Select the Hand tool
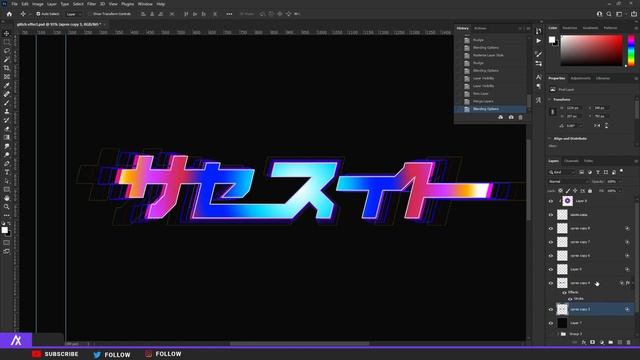640x360 pixels. click(7, 198)
